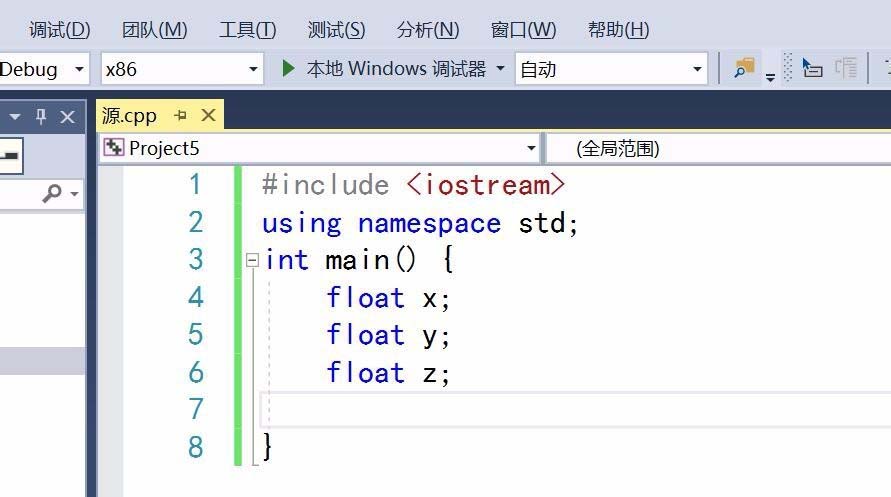
Task: Open the x86 platform dropdown
Action: tap(182, 69)
